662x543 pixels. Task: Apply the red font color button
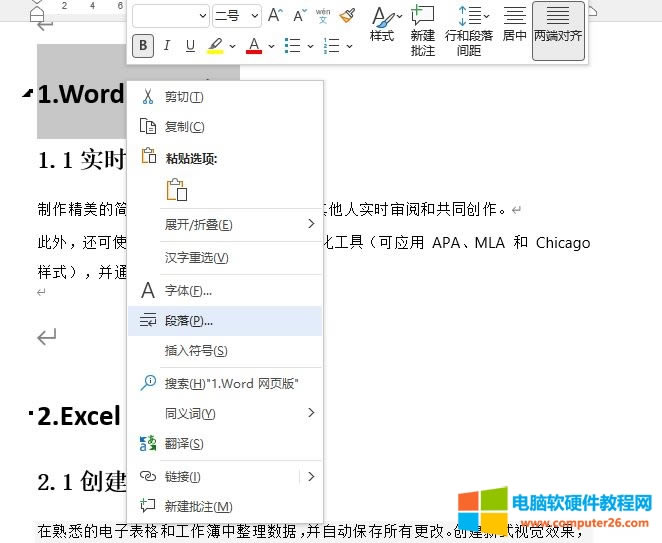click(x=253, y=46)
